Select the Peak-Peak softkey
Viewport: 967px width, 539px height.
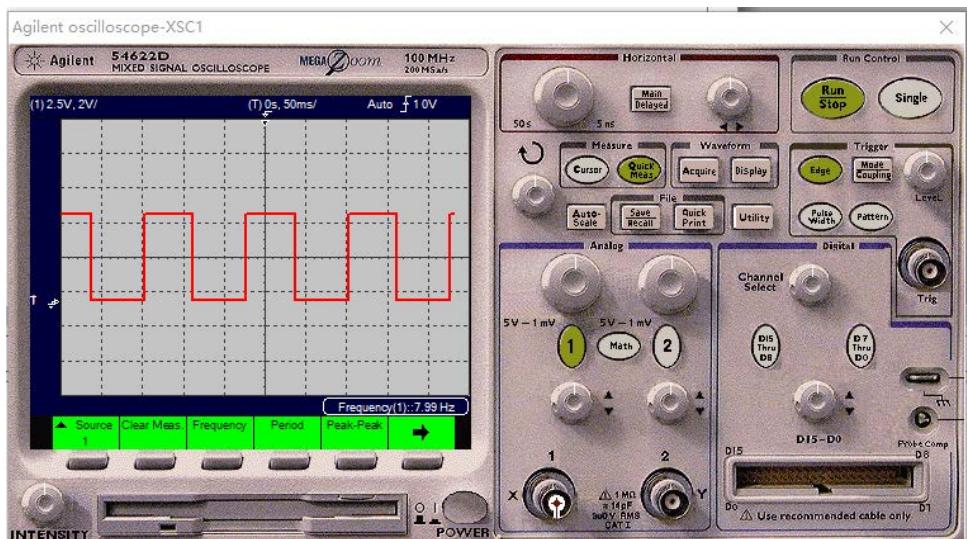click(353, 431)
